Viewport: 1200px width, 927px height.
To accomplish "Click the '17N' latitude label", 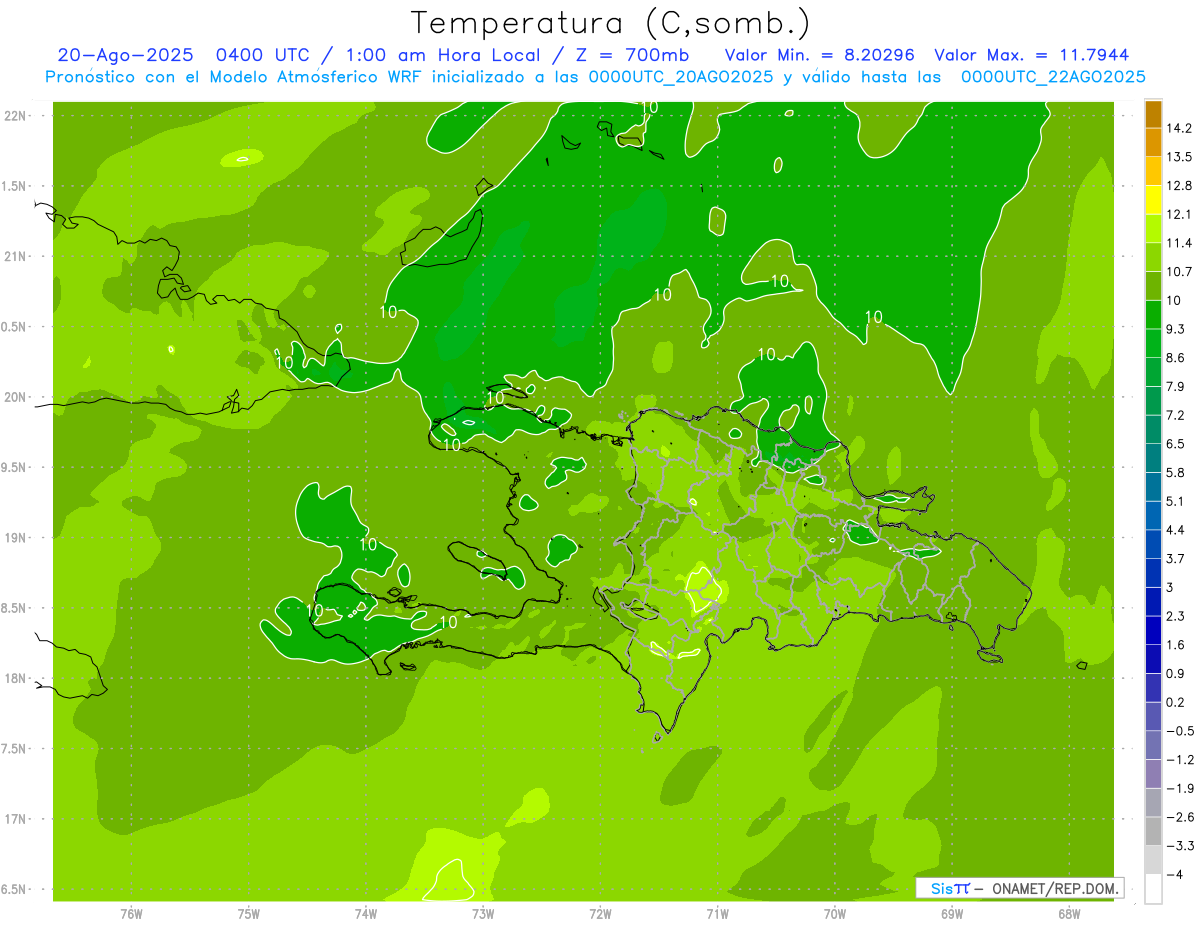I will tap(15, 819).
